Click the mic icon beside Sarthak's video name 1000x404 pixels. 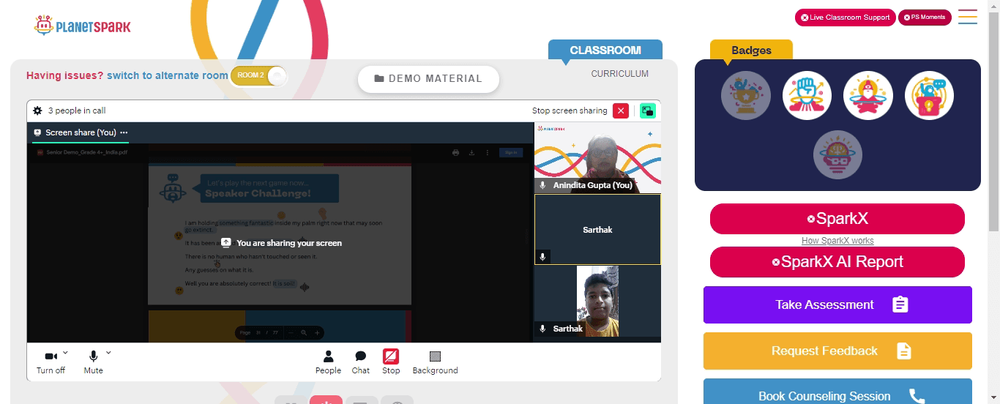coord(543,329)
